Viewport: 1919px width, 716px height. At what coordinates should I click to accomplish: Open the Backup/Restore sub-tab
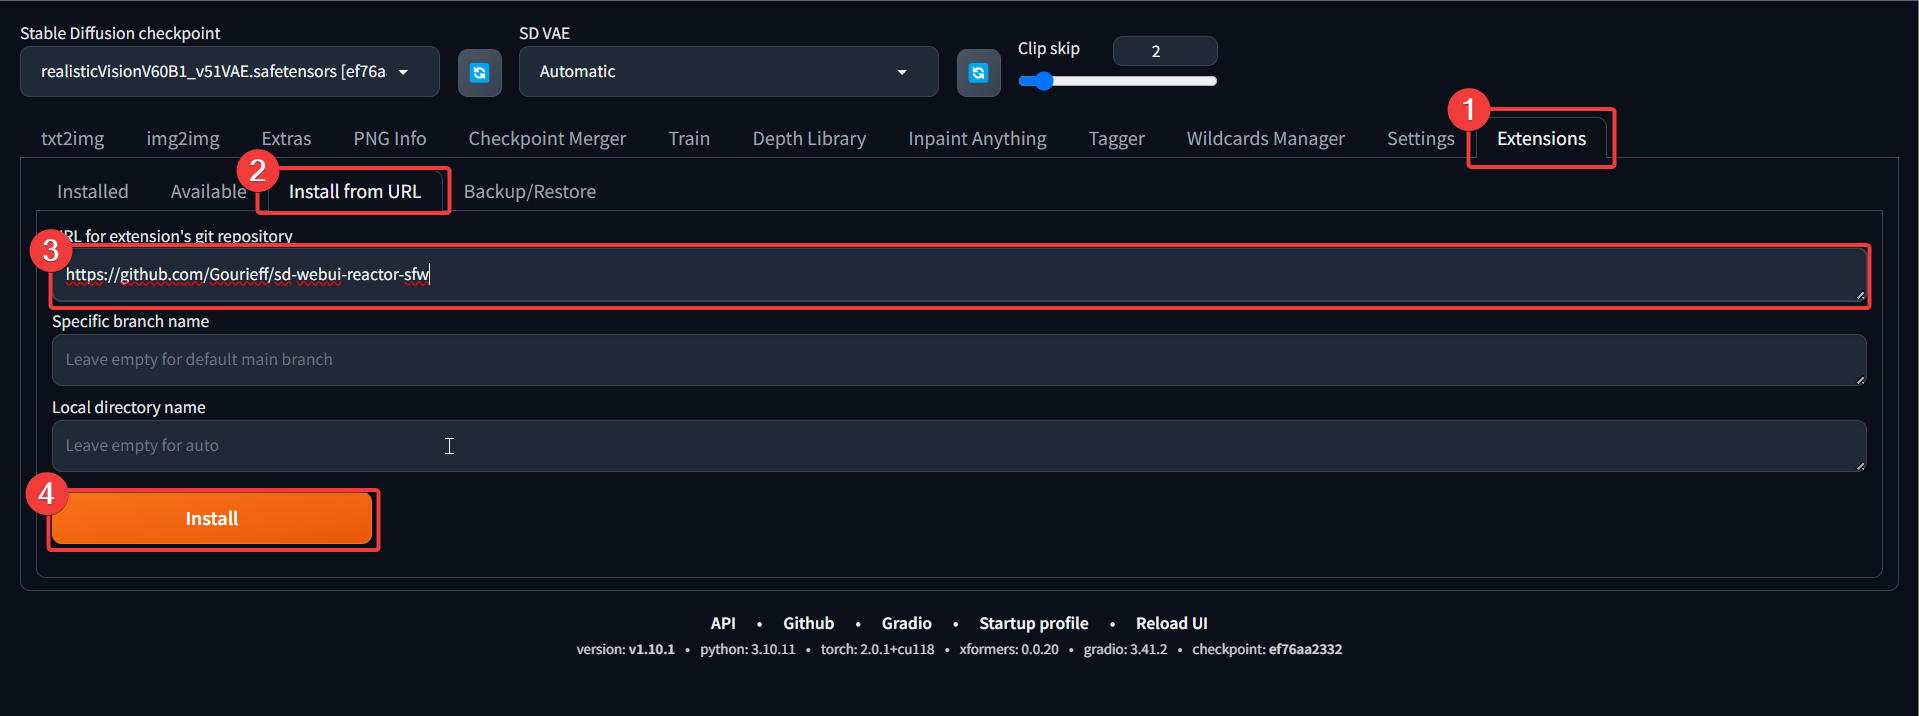coord(529,192)
